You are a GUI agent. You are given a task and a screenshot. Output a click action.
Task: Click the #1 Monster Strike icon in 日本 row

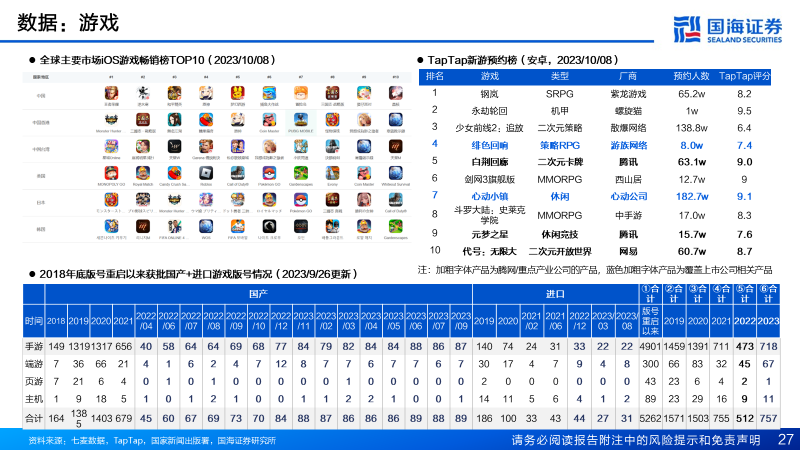[x=111, y=200]
